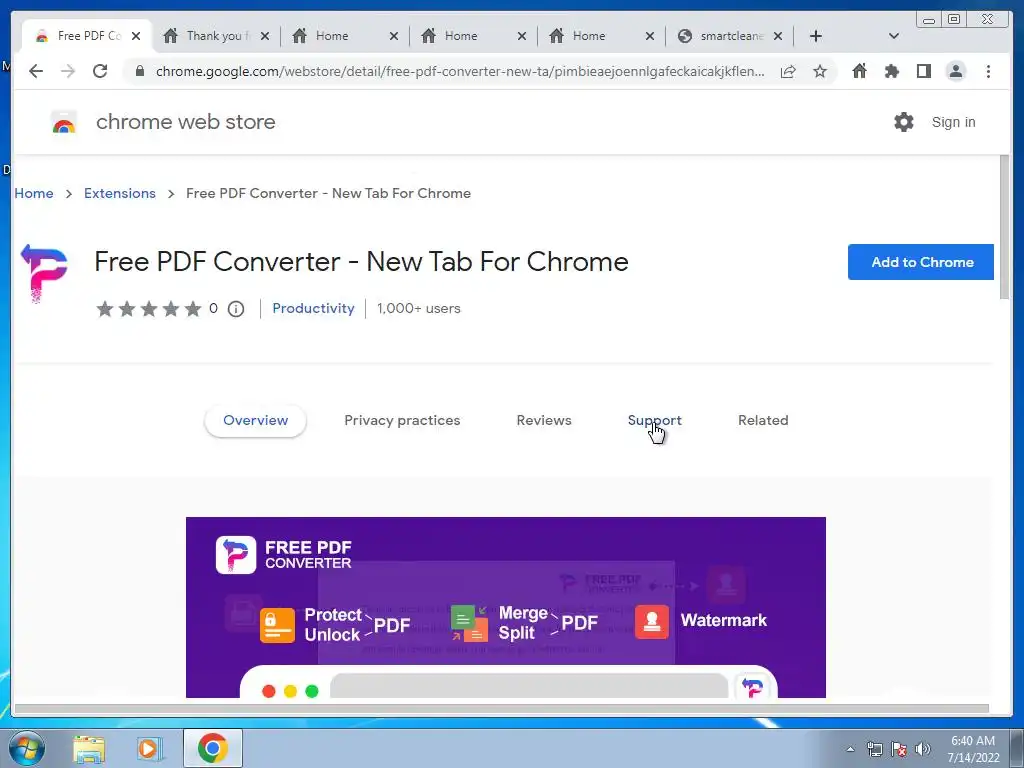Viewport: 1024px width, 768px height.
Task: Expand the tab search dropdown arrow
Action: [x=894, y=36]
